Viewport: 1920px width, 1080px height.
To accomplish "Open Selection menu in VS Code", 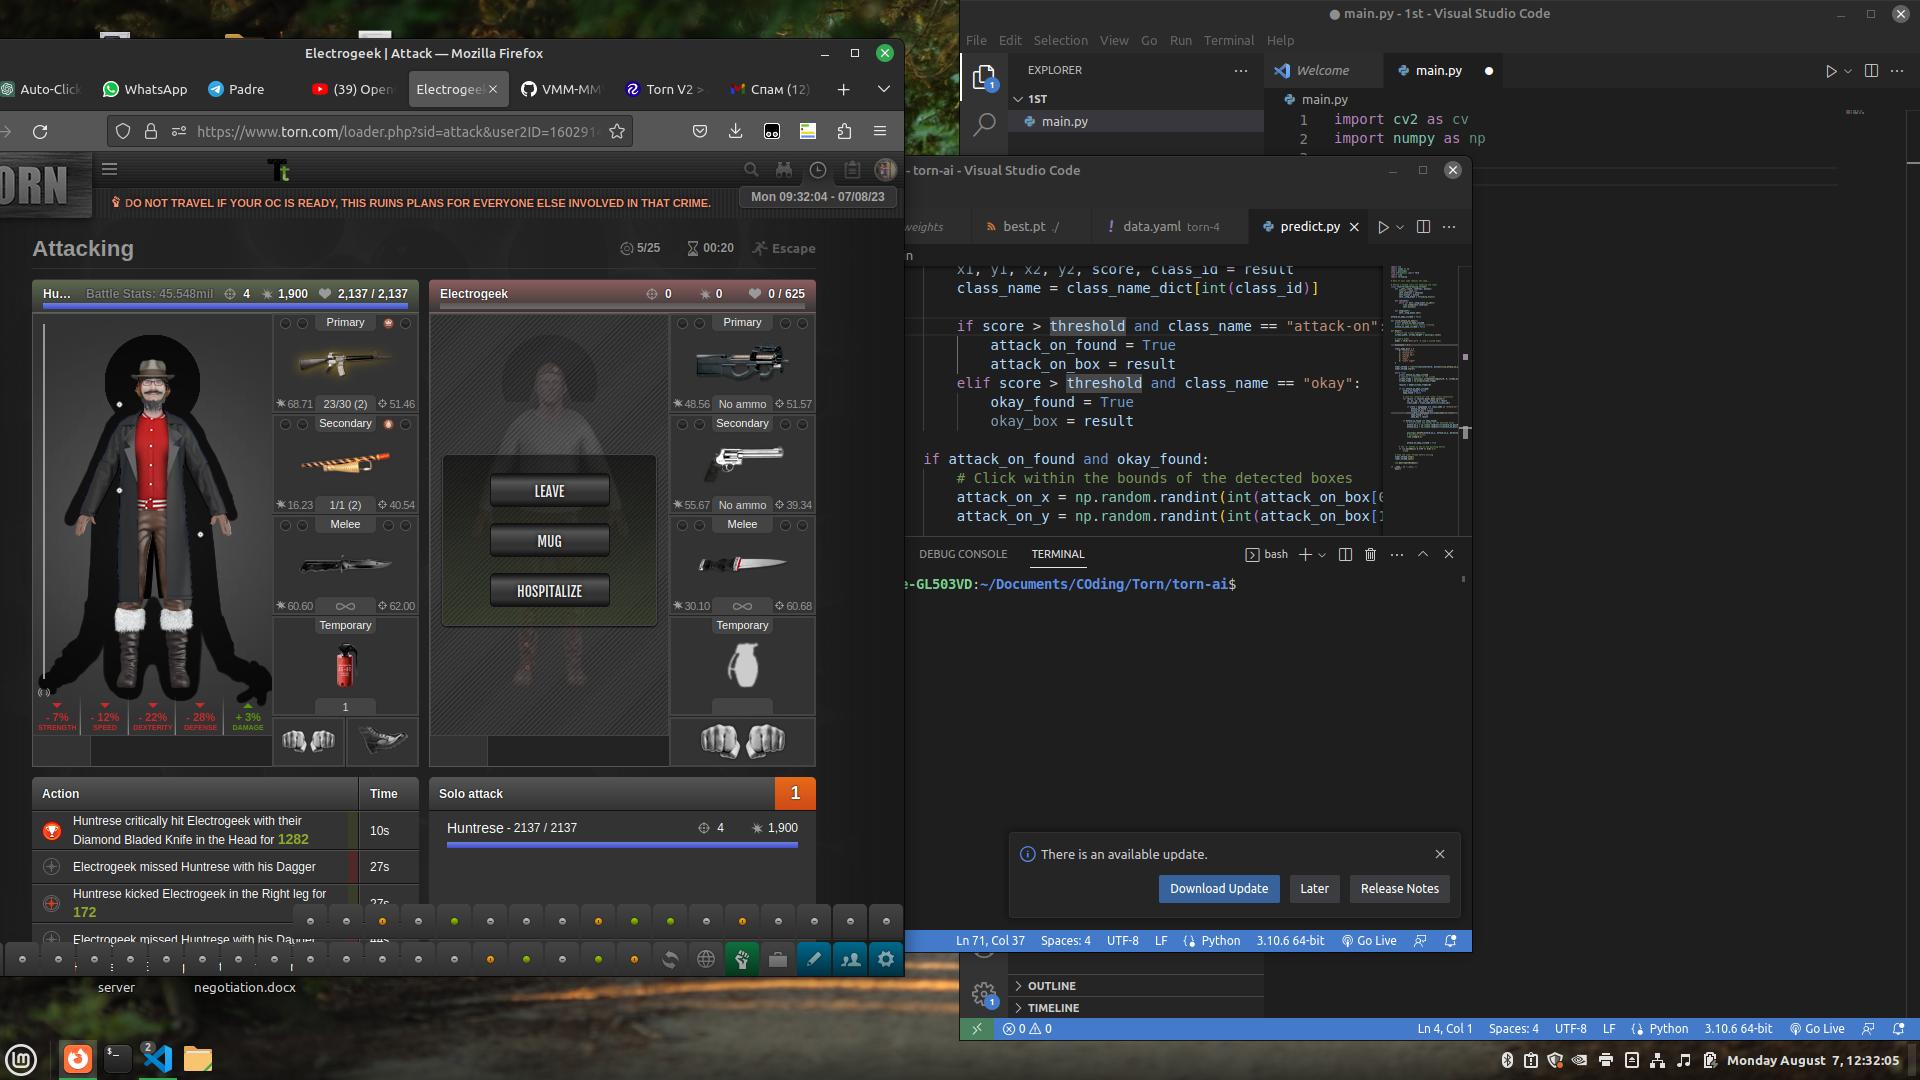I will (x=1060, y=41).
